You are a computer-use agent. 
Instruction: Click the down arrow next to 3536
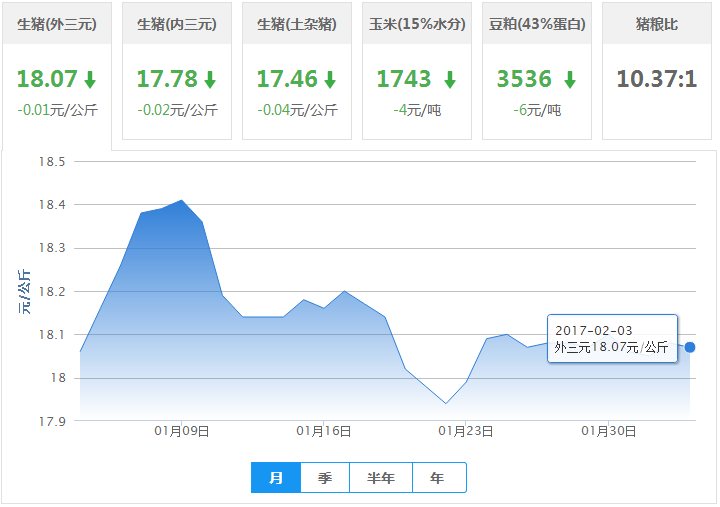click(x=570, y=80)
